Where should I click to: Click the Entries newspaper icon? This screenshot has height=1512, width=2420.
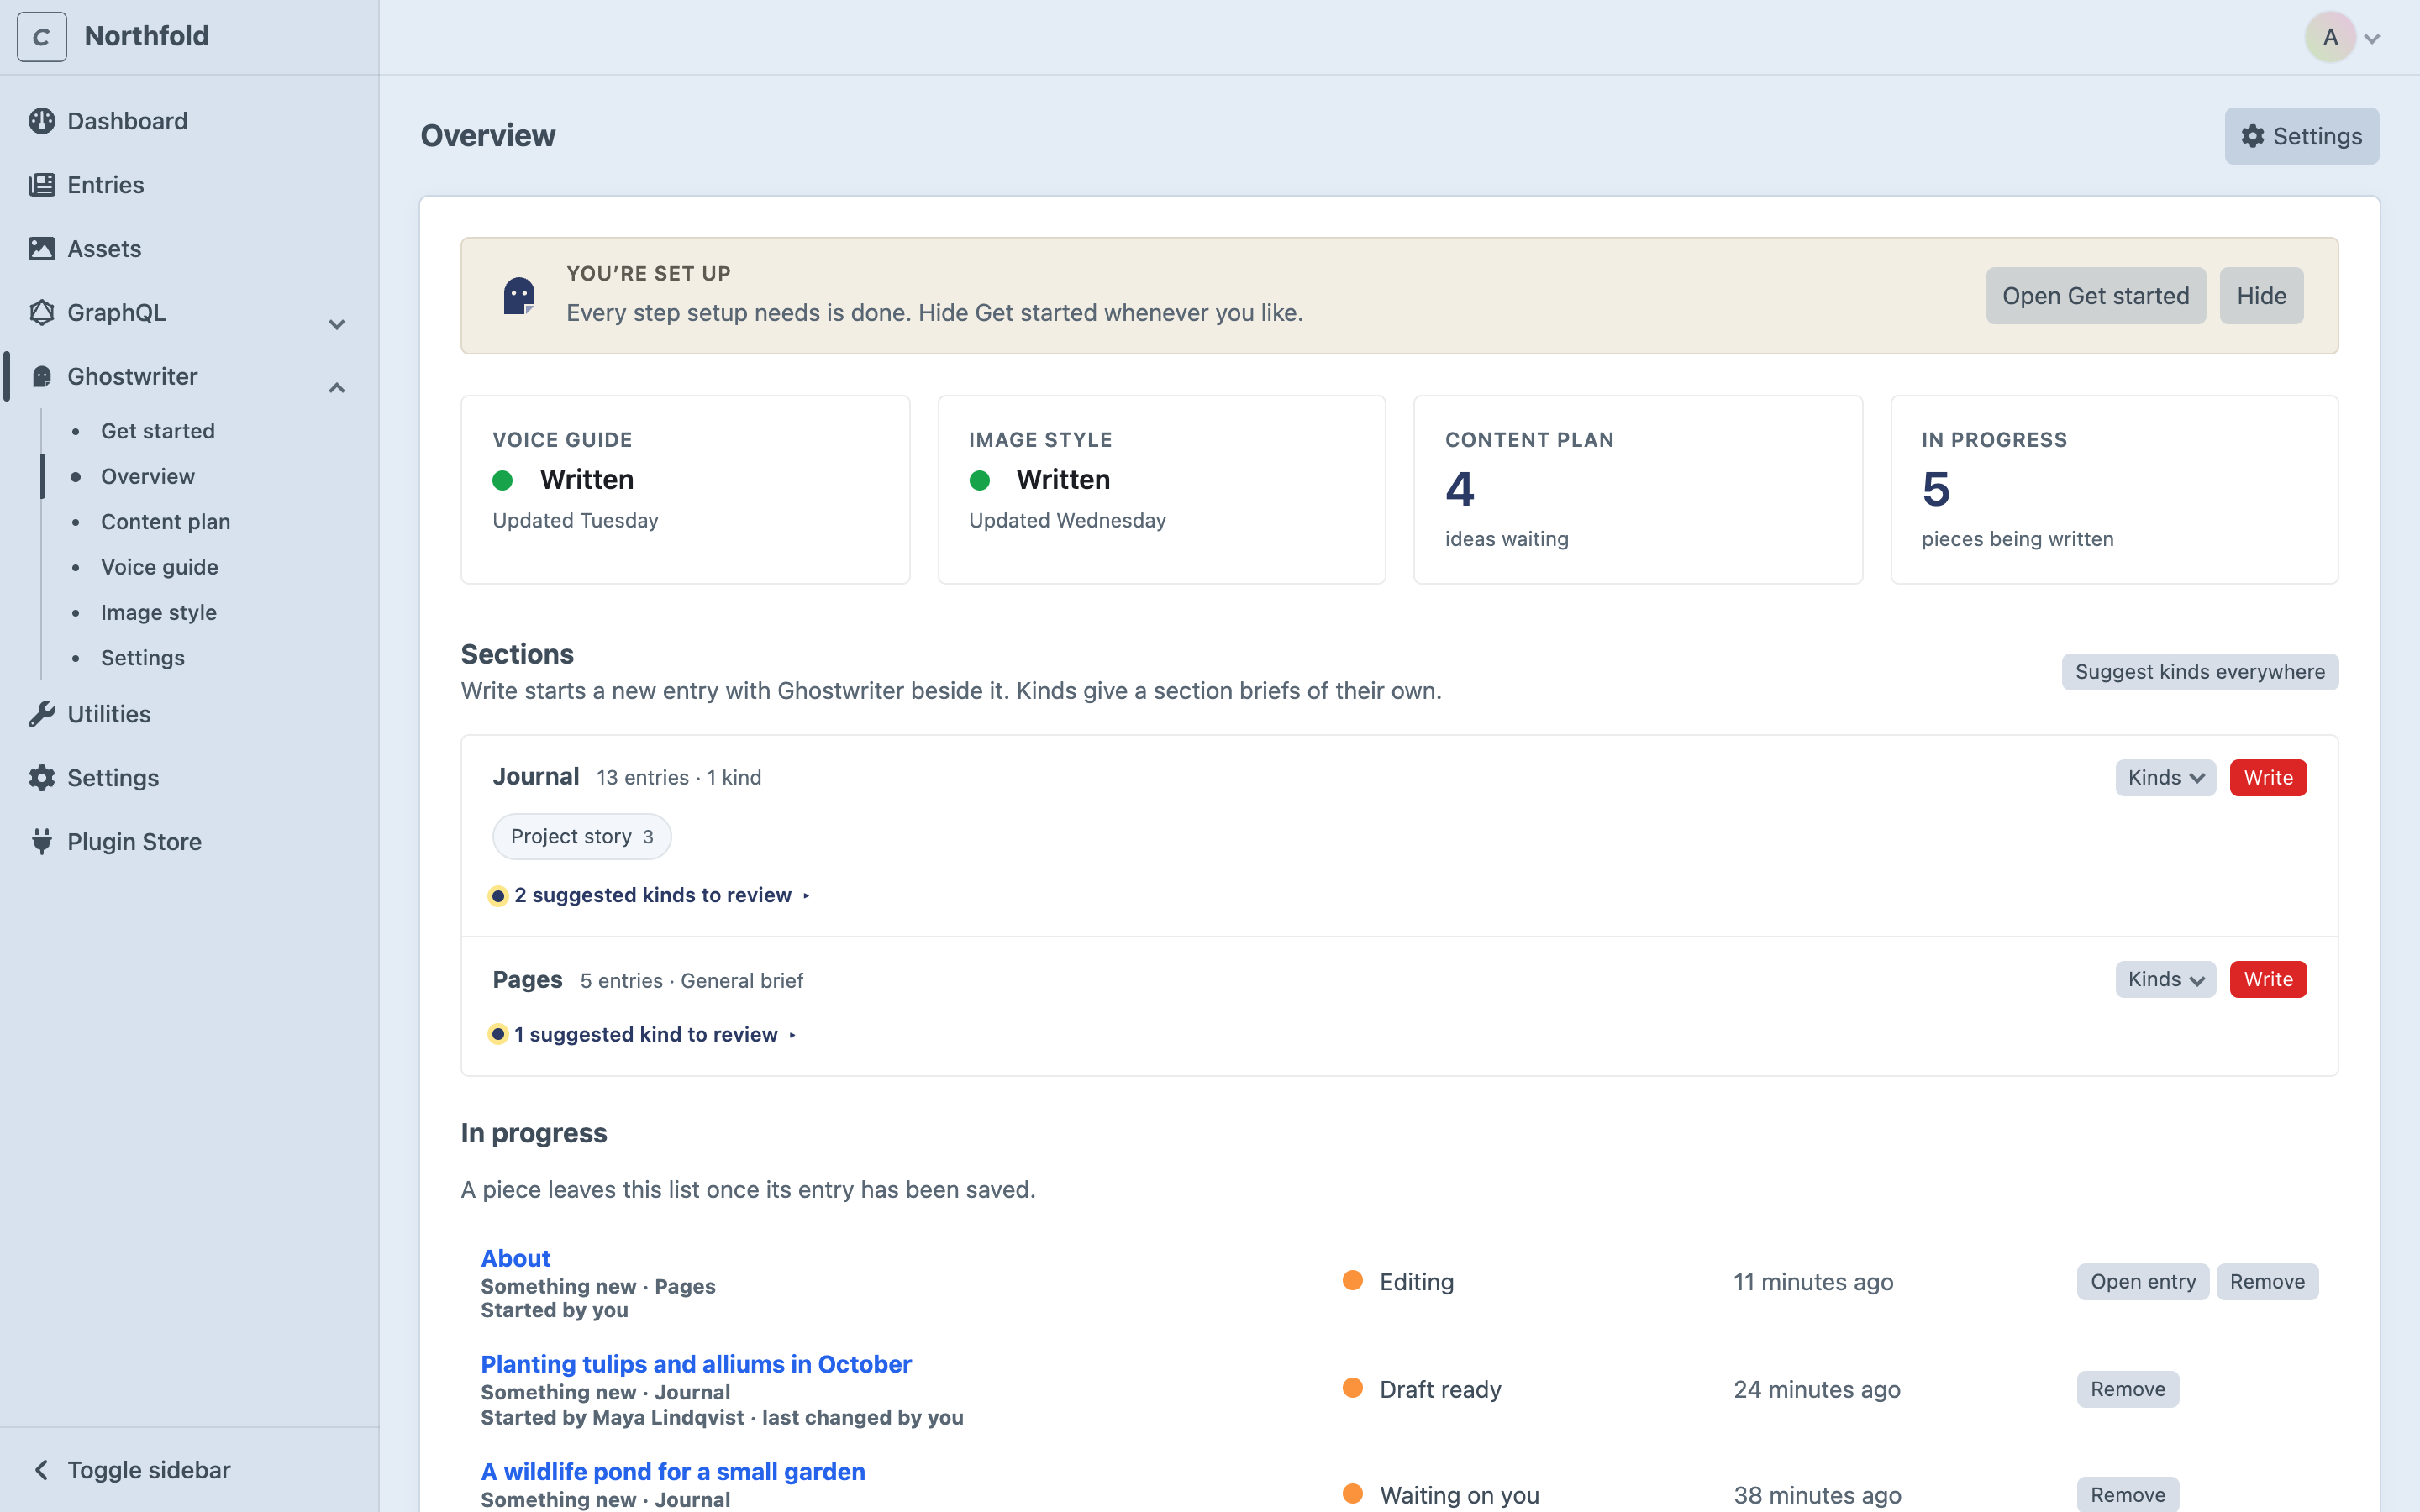[x=41, y=185]
